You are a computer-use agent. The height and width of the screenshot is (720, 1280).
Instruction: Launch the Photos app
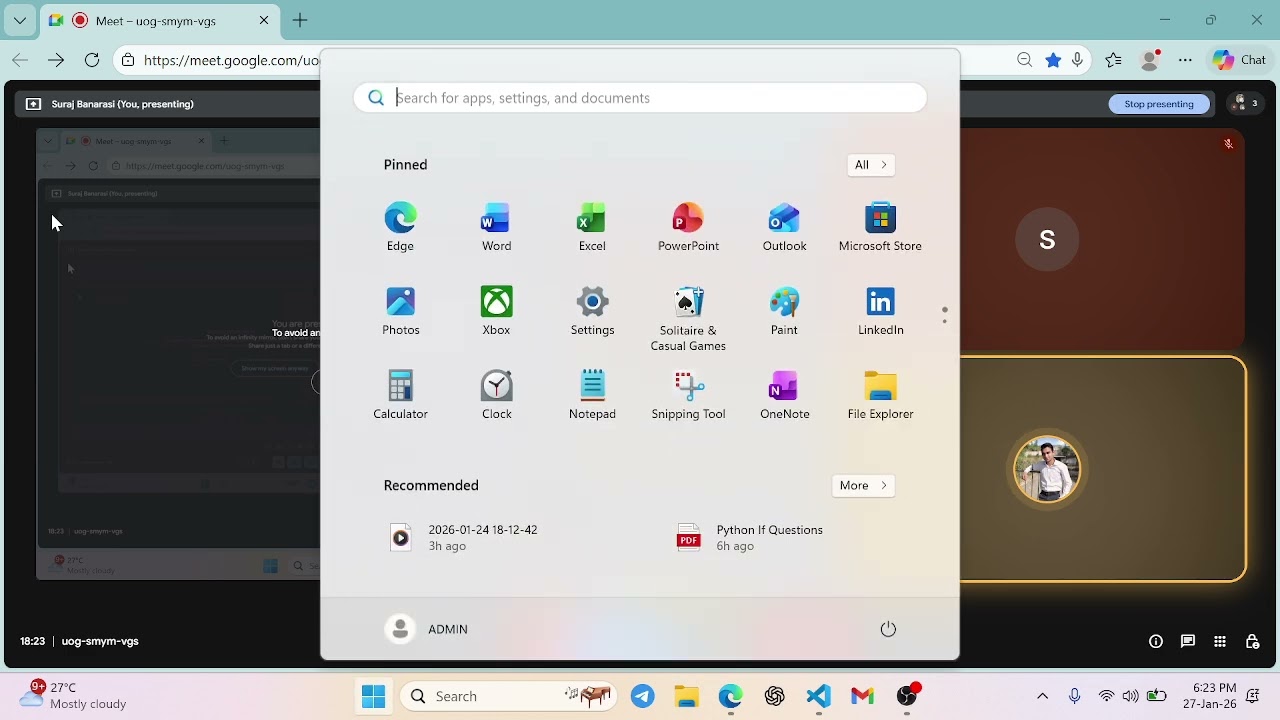point(400,311)
